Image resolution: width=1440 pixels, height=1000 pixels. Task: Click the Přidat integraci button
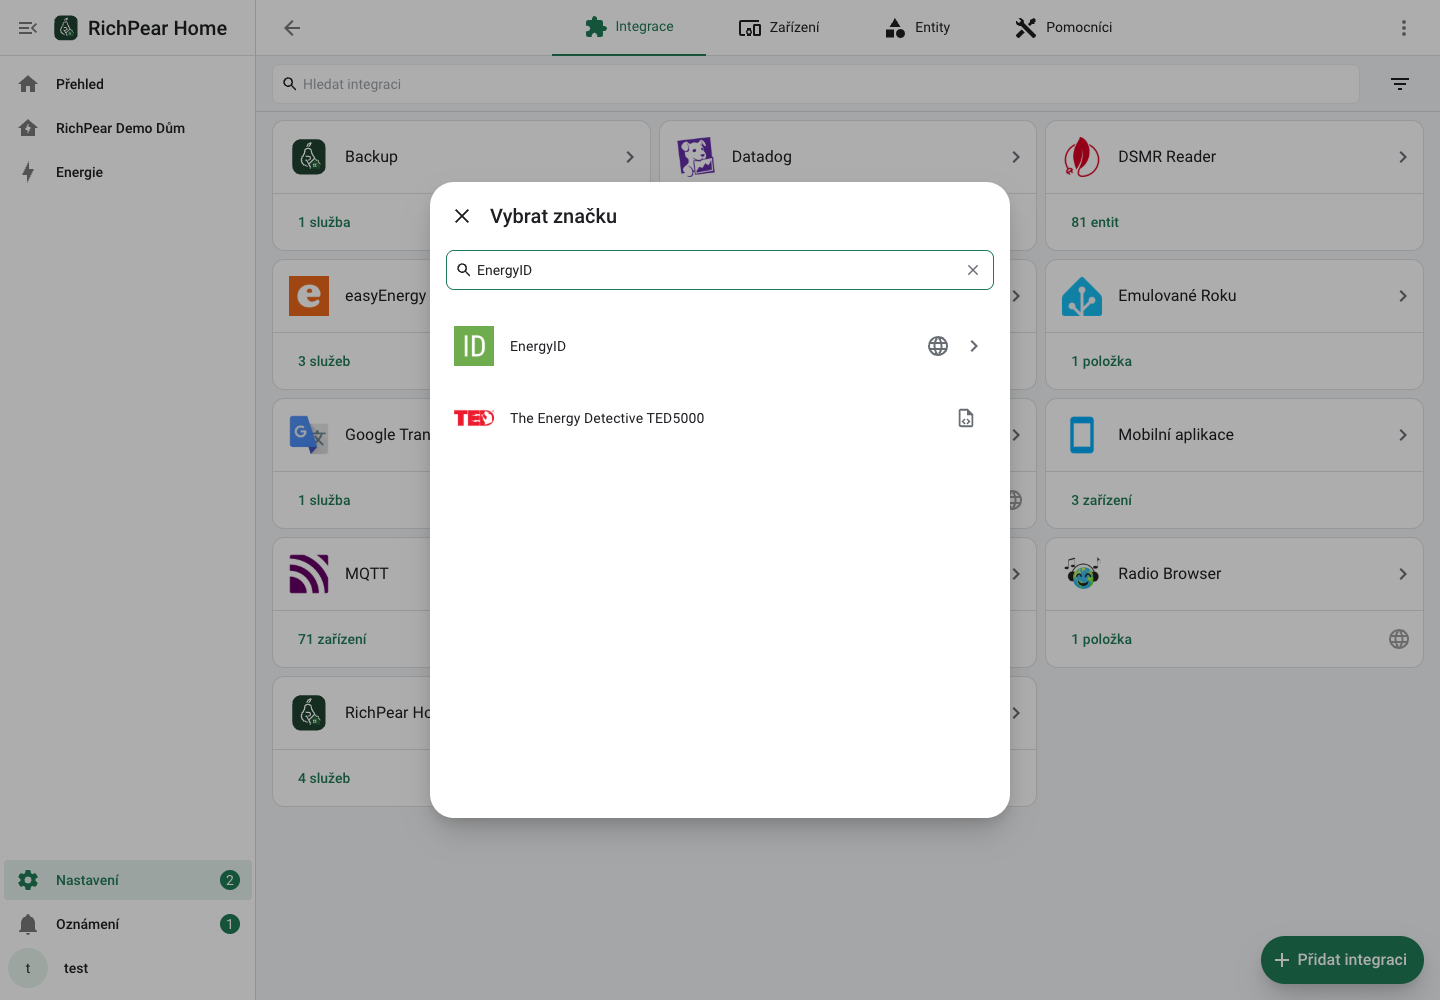1342,960
